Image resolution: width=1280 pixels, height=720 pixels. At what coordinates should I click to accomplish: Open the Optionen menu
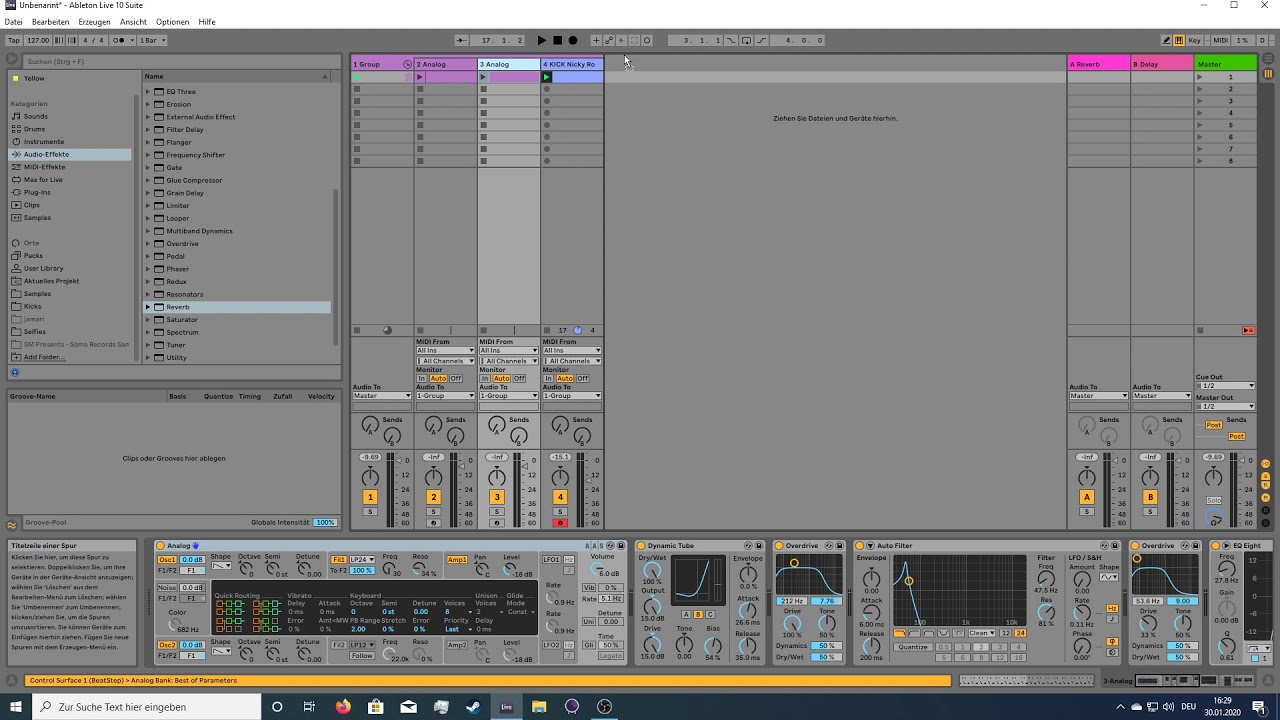[x=172, y=21]
